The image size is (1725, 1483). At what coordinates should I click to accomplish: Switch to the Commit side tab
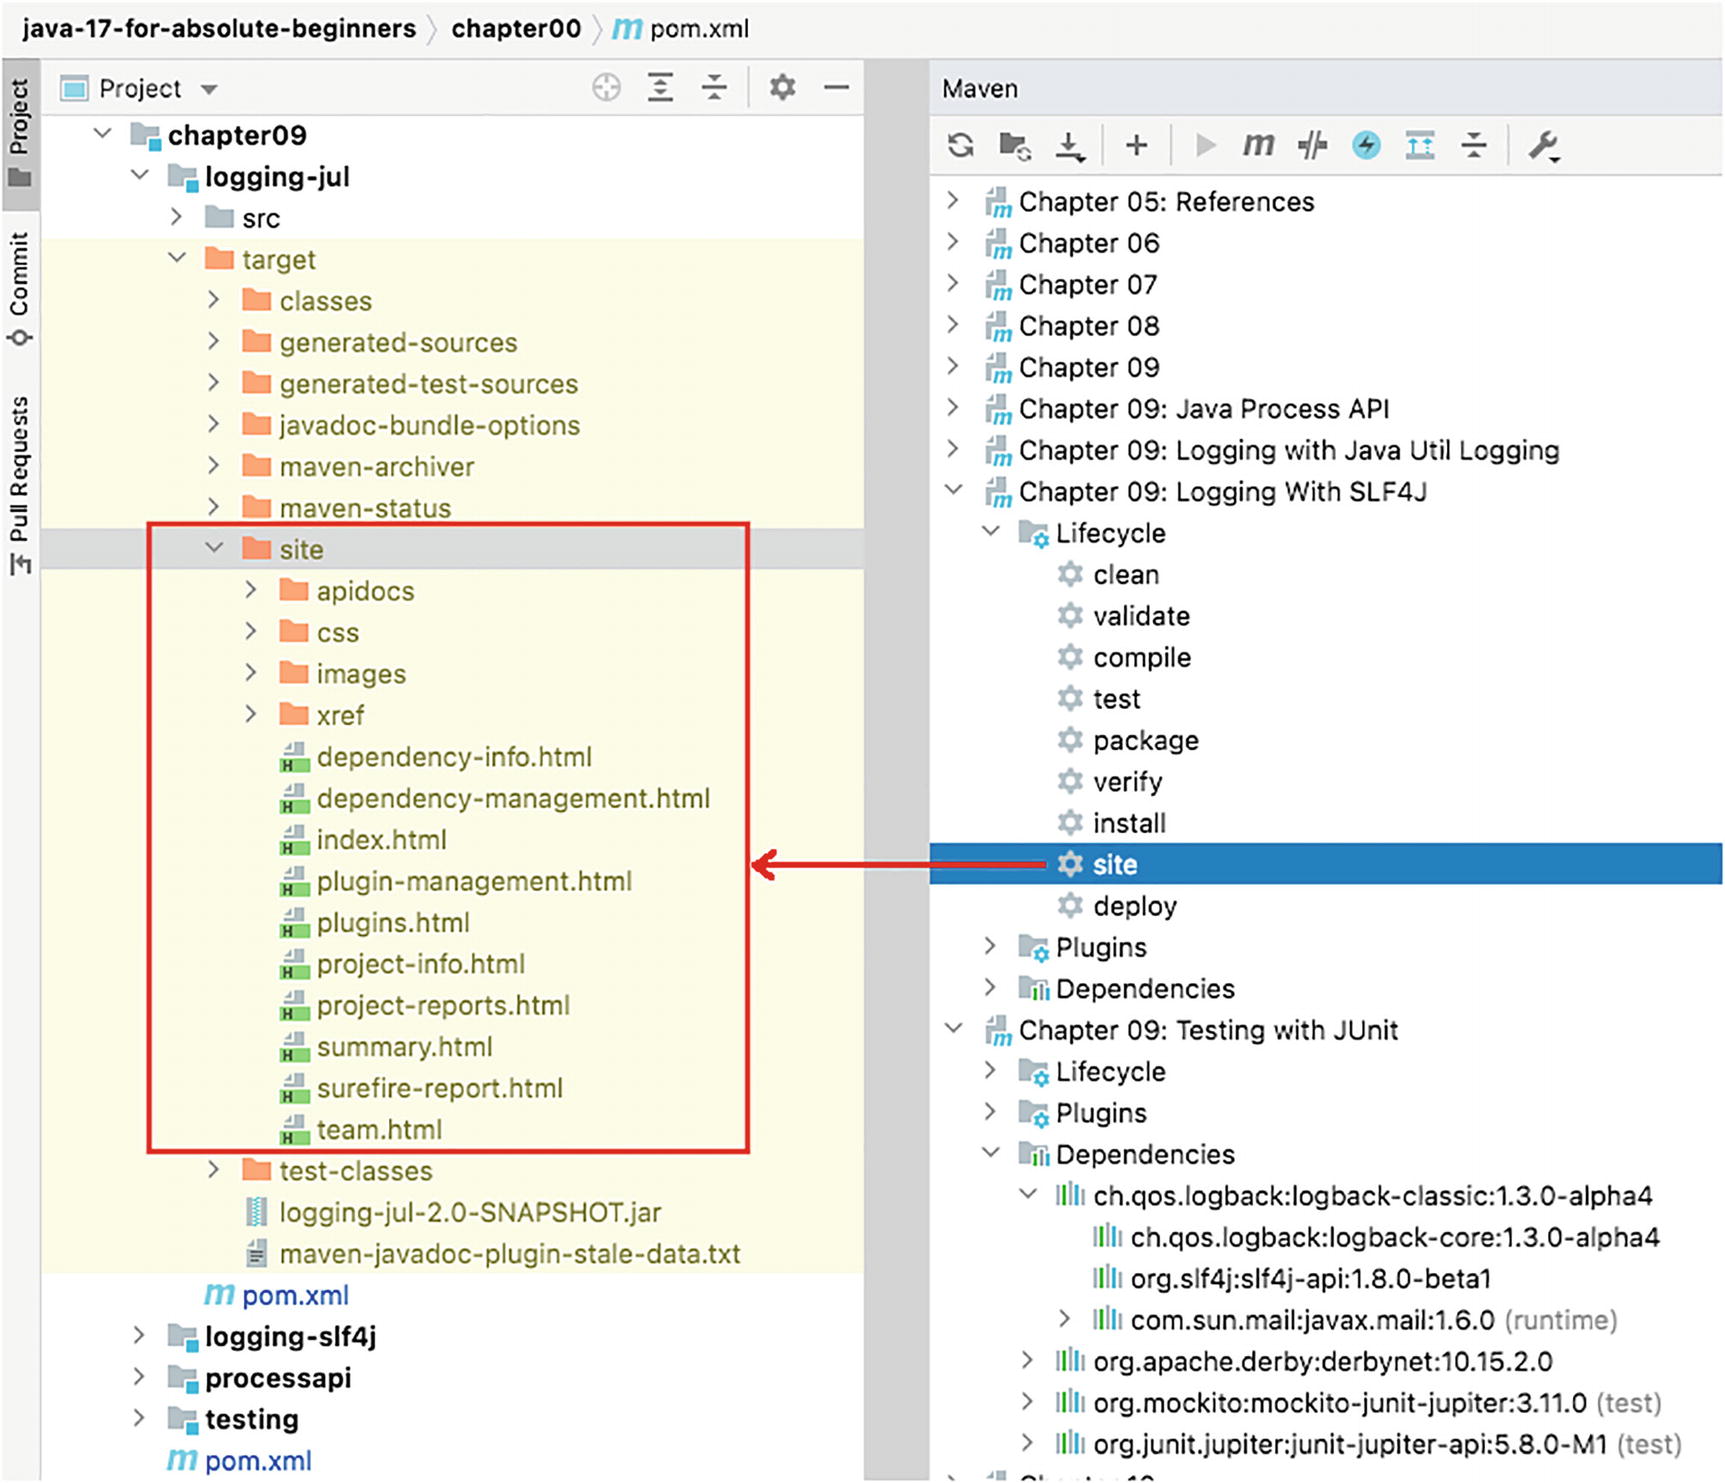point(20,288)
